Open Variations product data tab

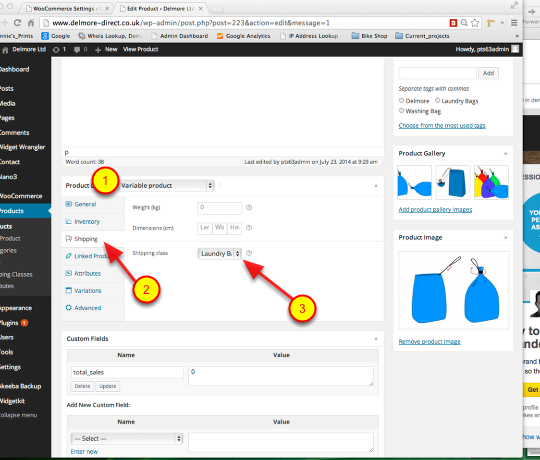(x=93, y=291)
